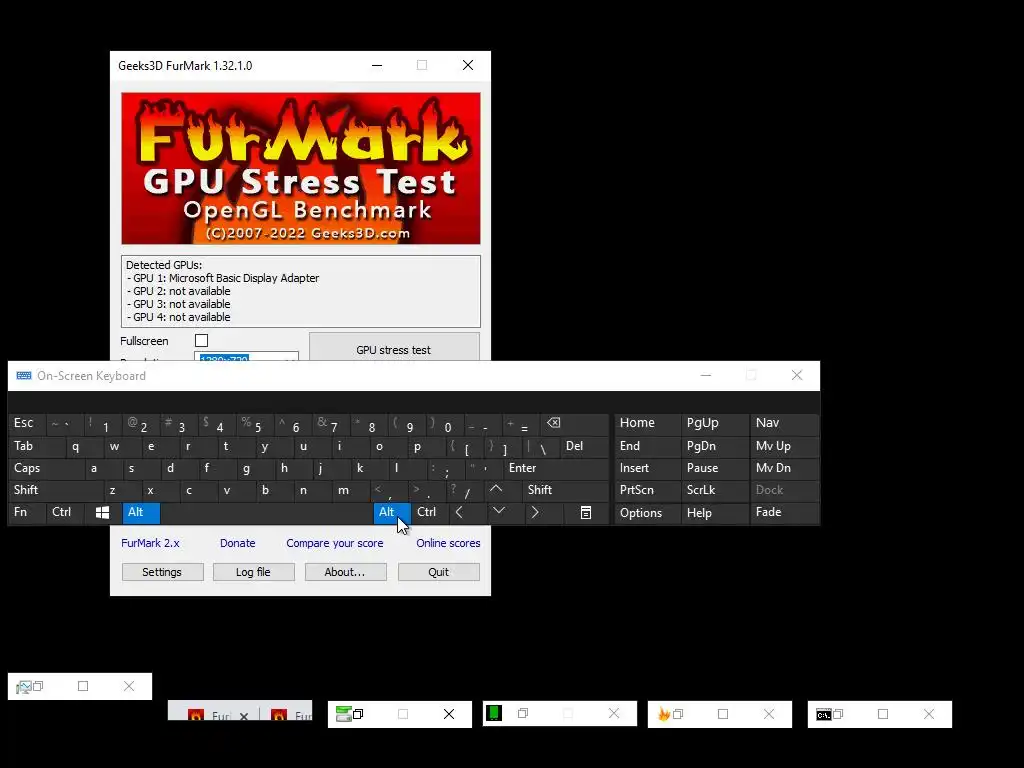1024x768 pixels.
Task: Click the About... button
Action: [345, 572]
